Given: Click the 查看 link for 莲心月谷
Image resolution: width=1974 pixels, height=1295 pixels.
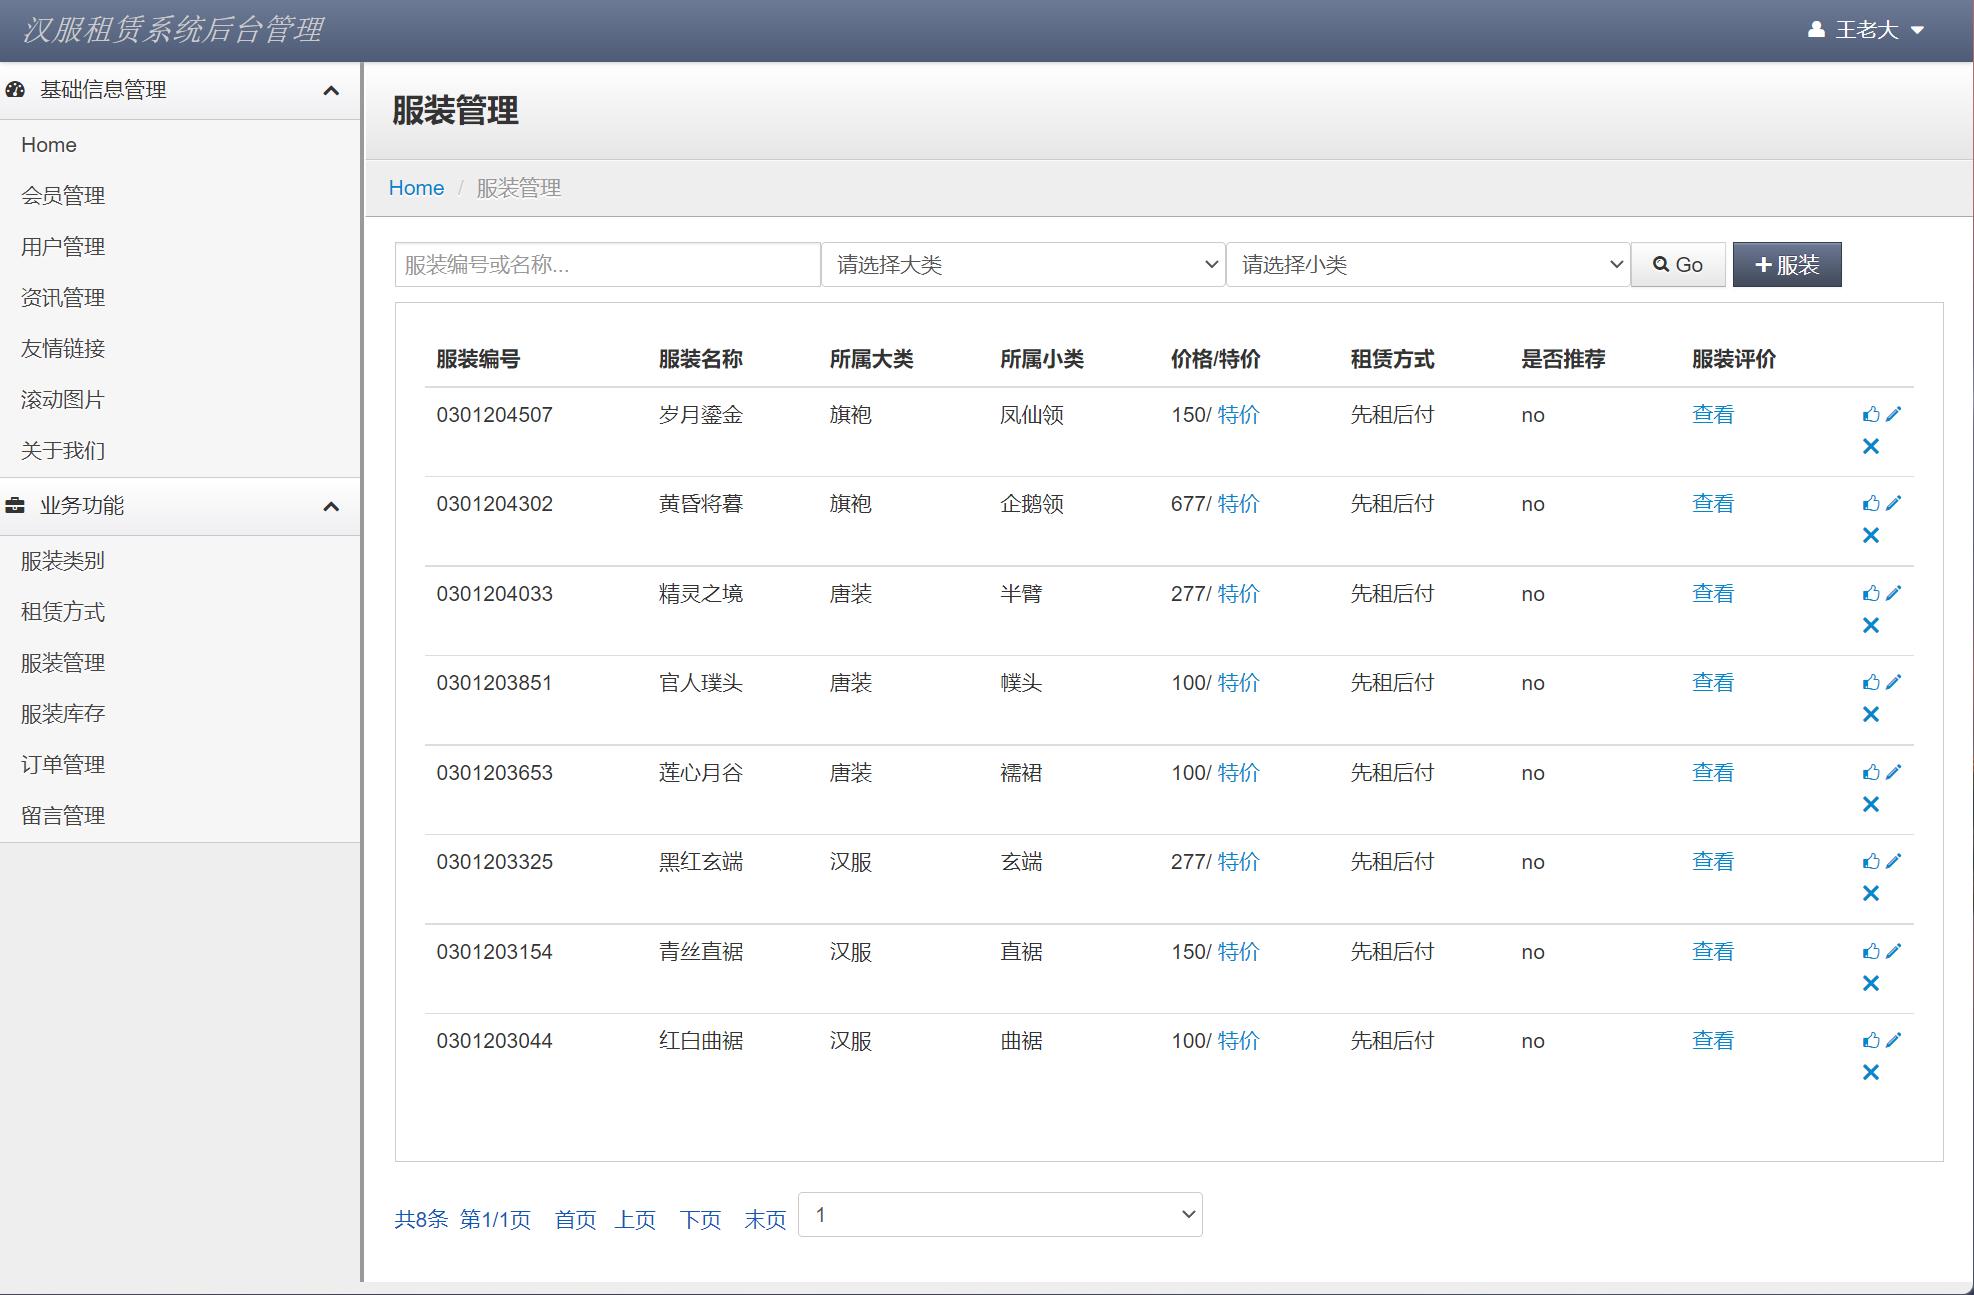Looking at the screenshot, I should [1712, 771].
